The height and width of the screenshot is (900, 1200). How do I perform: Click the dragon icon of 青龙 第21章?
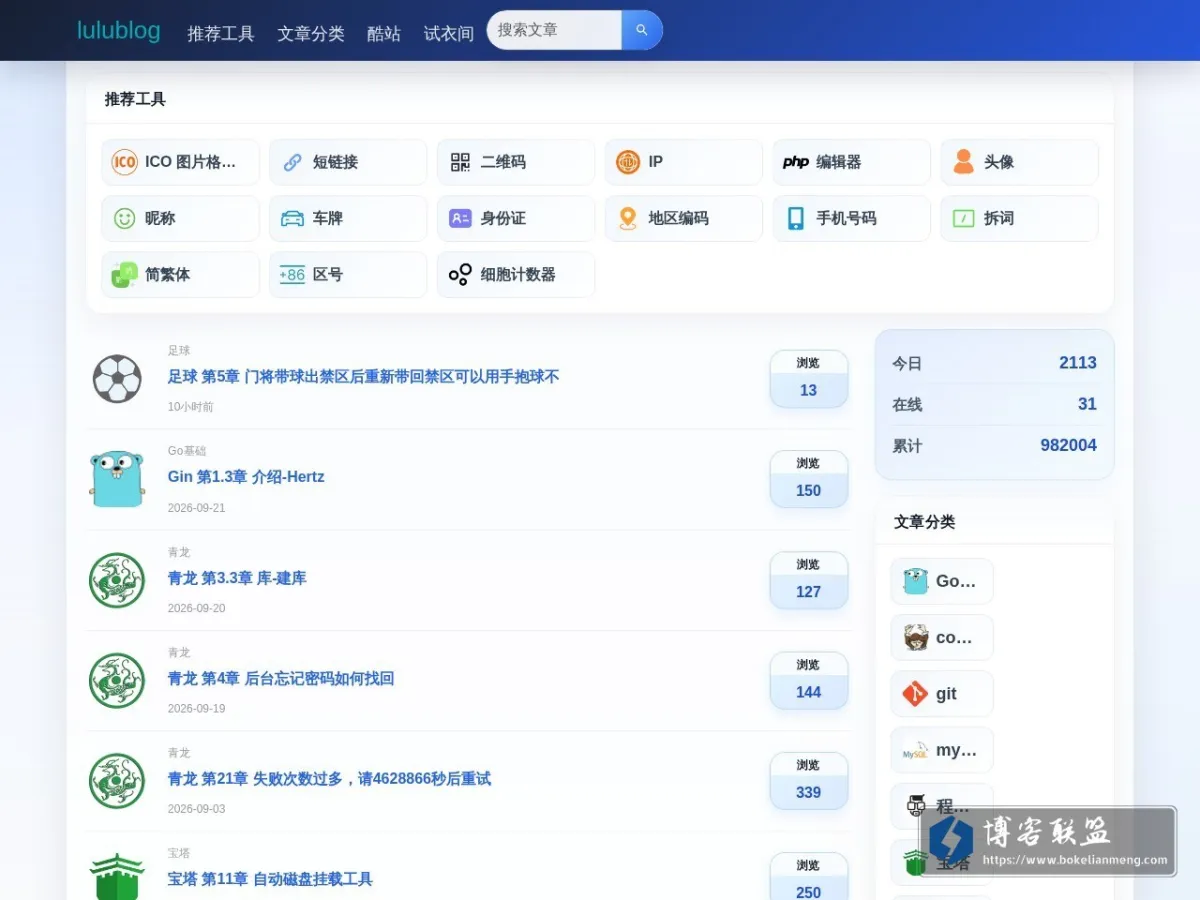pos(117,780)
